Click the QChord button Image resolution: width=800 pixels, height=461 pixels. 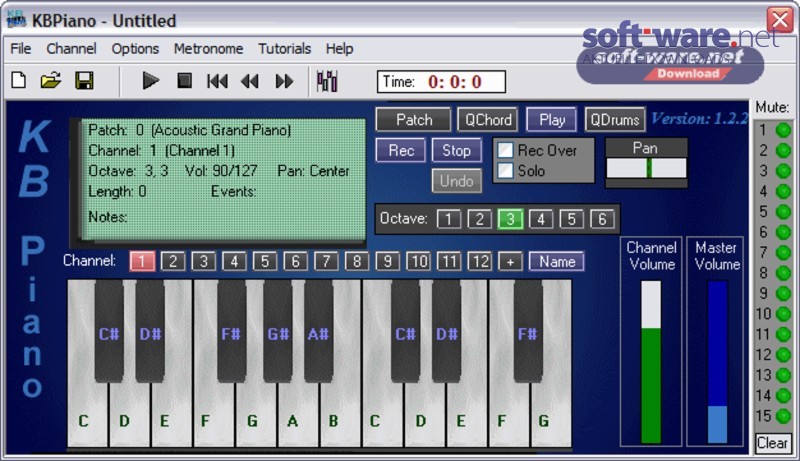click(488, 120)
